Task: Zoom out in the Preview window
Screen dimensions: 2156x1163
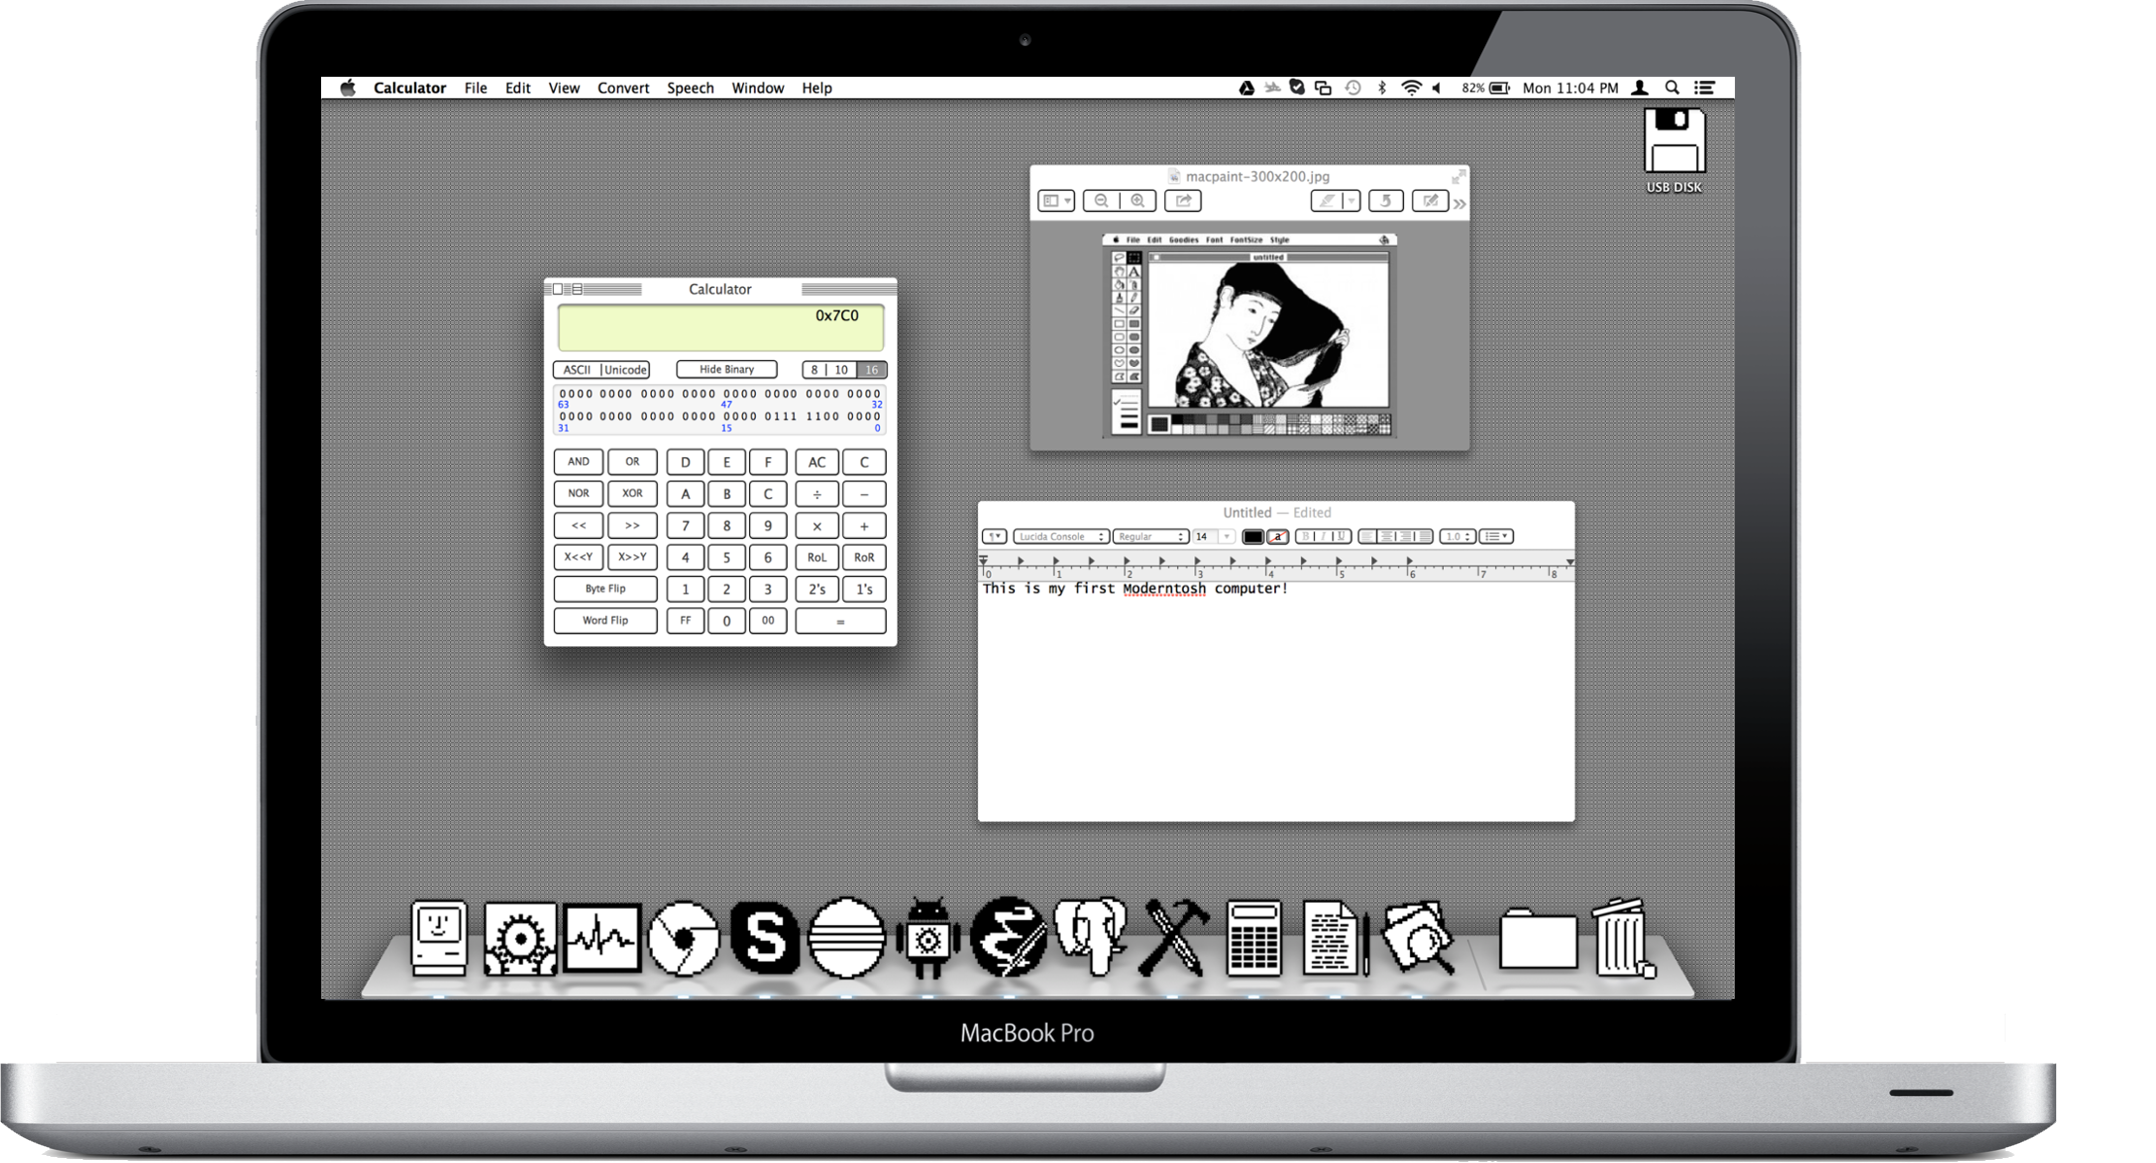Action: pyautogui.click(x=1101, y=201)
